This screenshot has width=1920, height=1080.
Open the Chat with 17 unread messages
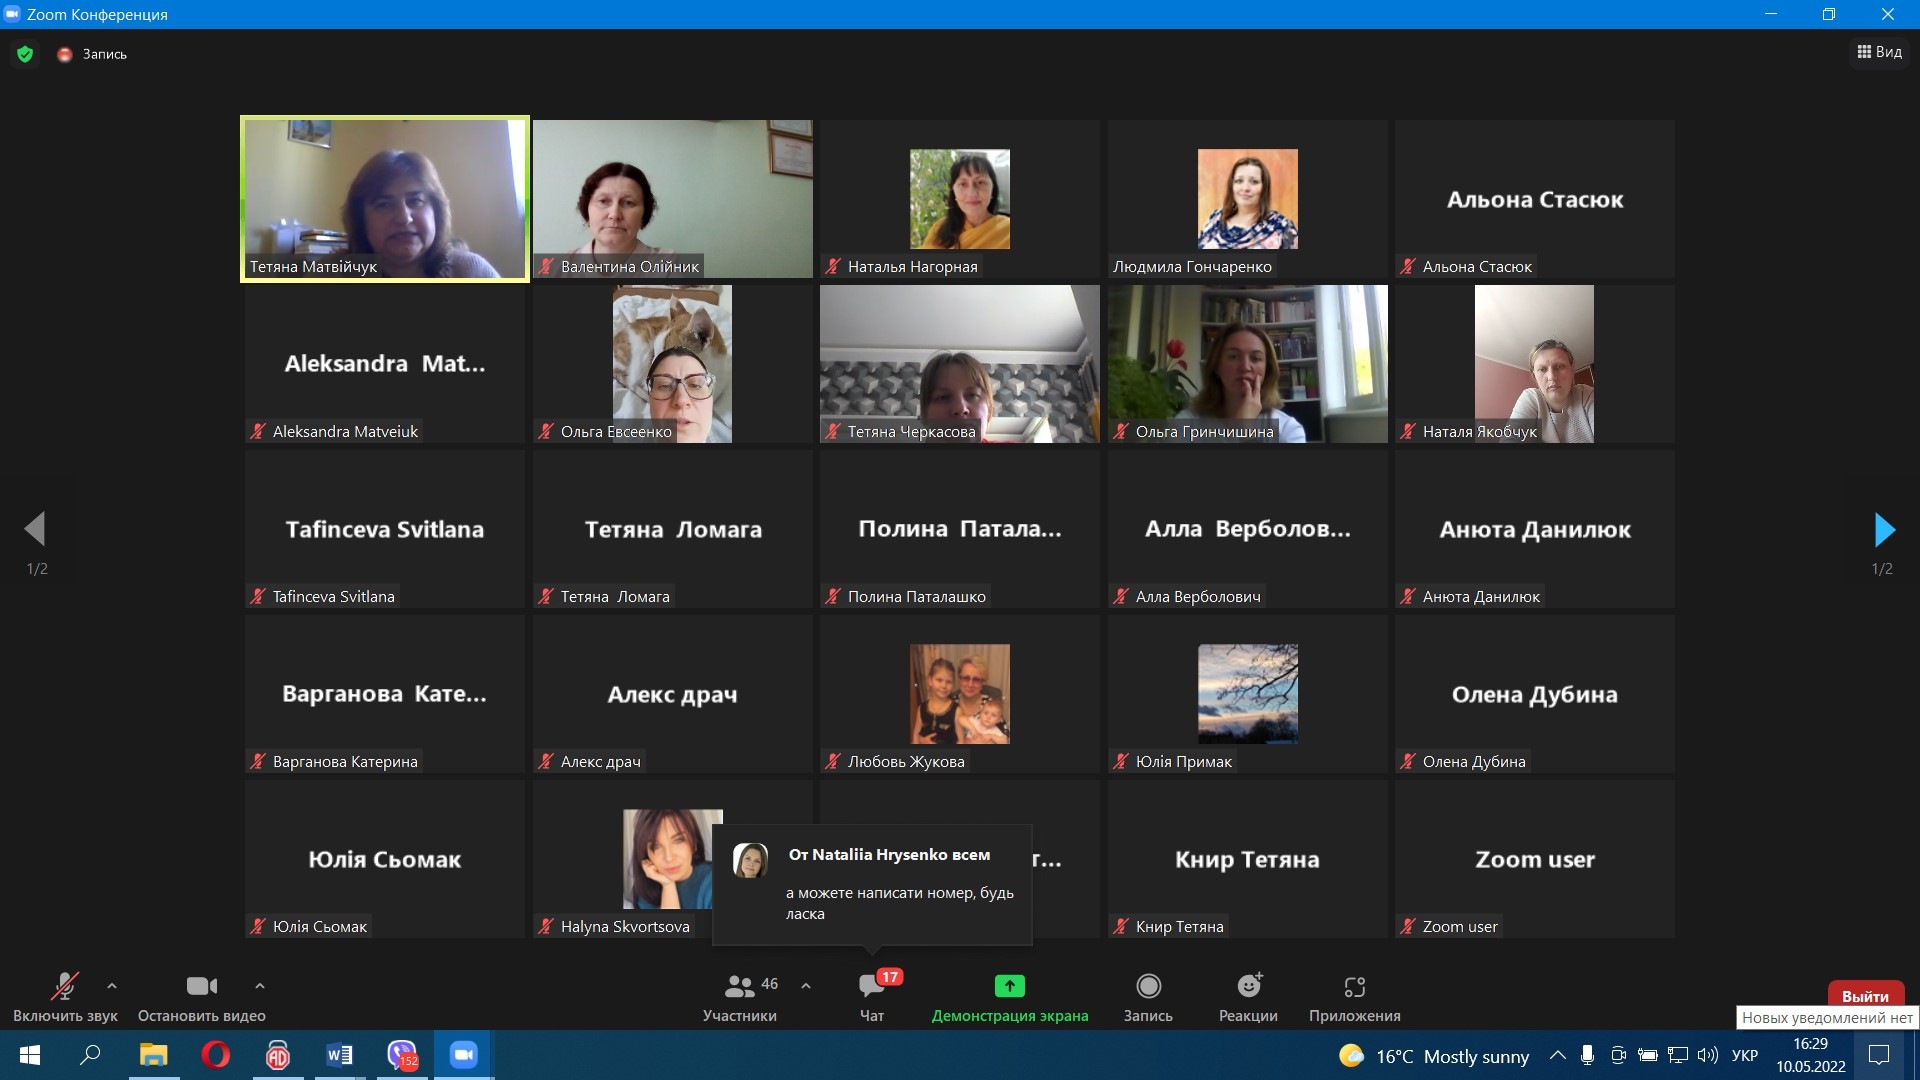tap(871, 987)
